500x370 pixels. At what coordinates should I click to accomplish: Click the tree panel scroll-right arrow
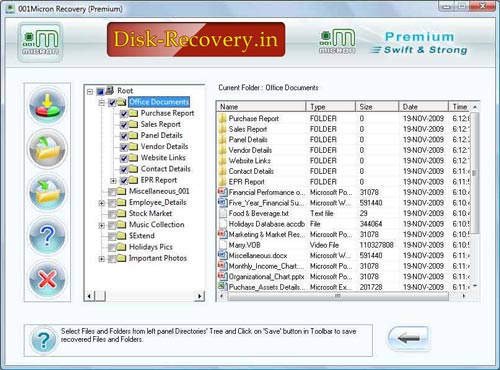[199, 296]
